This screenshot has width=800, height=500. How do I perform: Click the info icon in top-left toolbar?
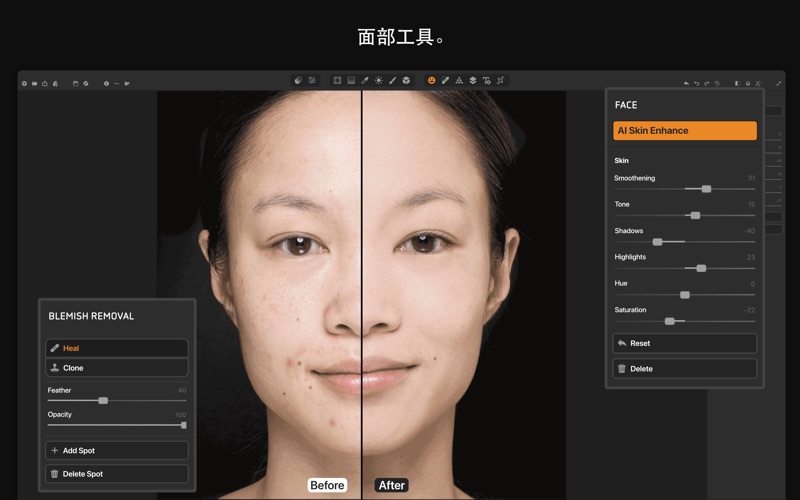pos(106,83)
